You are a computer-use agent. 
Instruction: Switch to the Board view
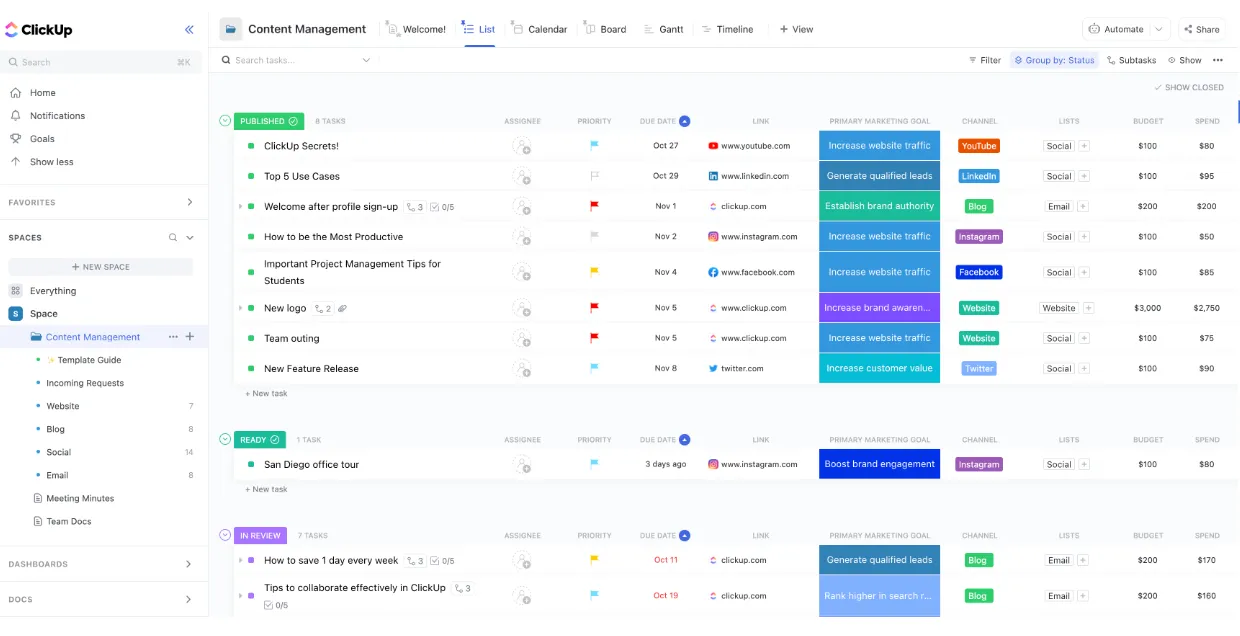605,29
